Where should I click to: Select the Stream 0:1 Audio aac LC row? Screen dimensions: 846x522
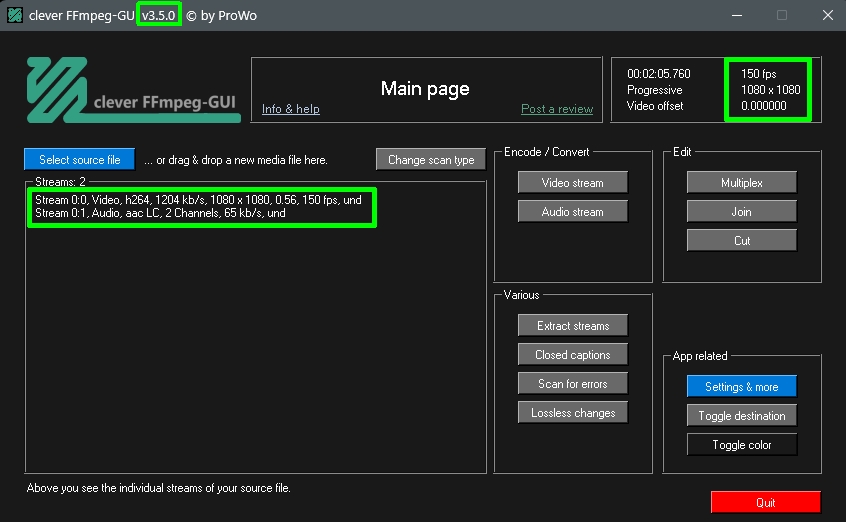tap(160, 213)
